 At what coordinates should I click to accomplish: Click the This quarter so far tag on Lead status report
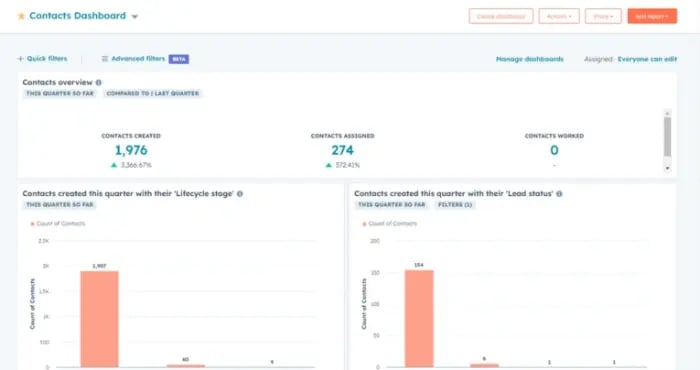click(392, 204)
